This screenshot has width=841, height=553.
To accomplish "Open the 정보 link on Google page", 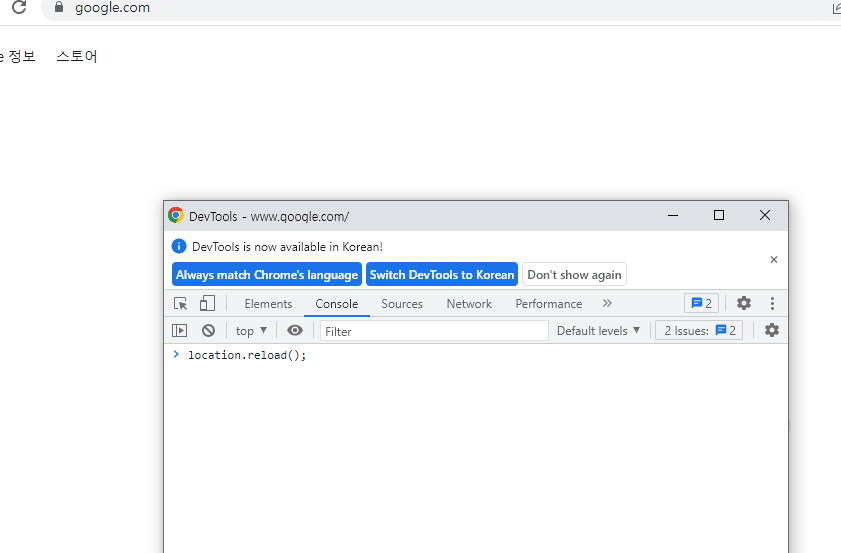I will [x=22, y=56].
